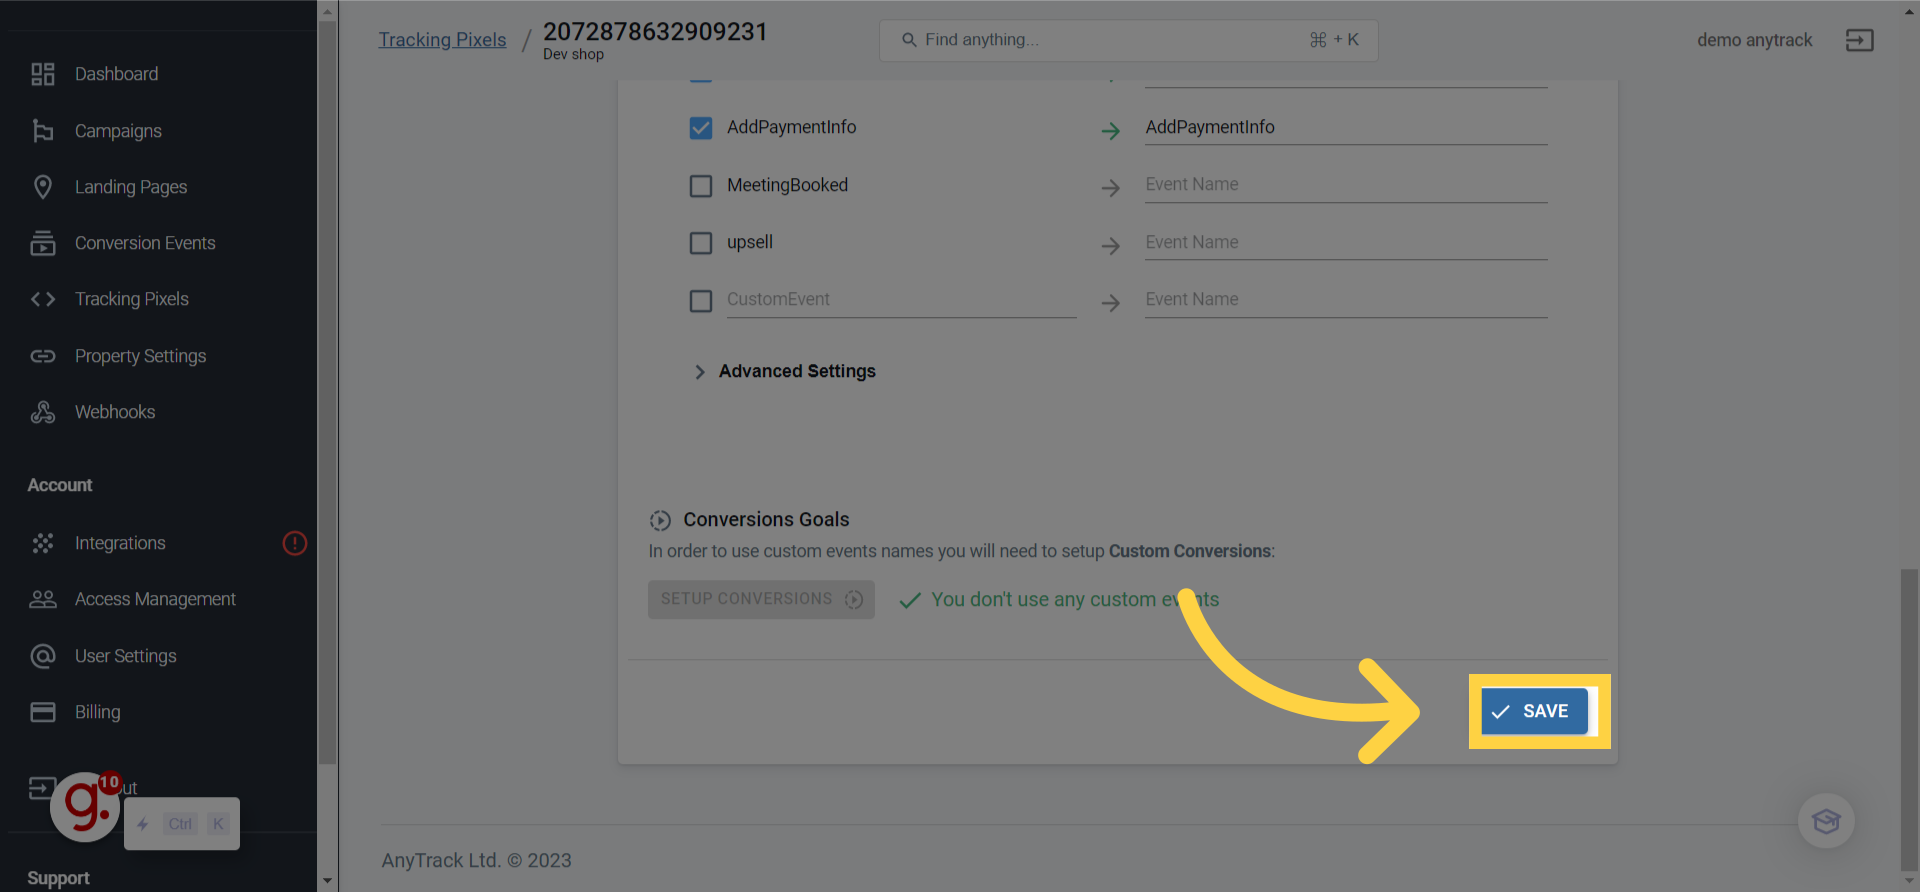This screenshot has height=892, width=1920.
Task: Click the Dashboard grid icon
Action: 42,74
